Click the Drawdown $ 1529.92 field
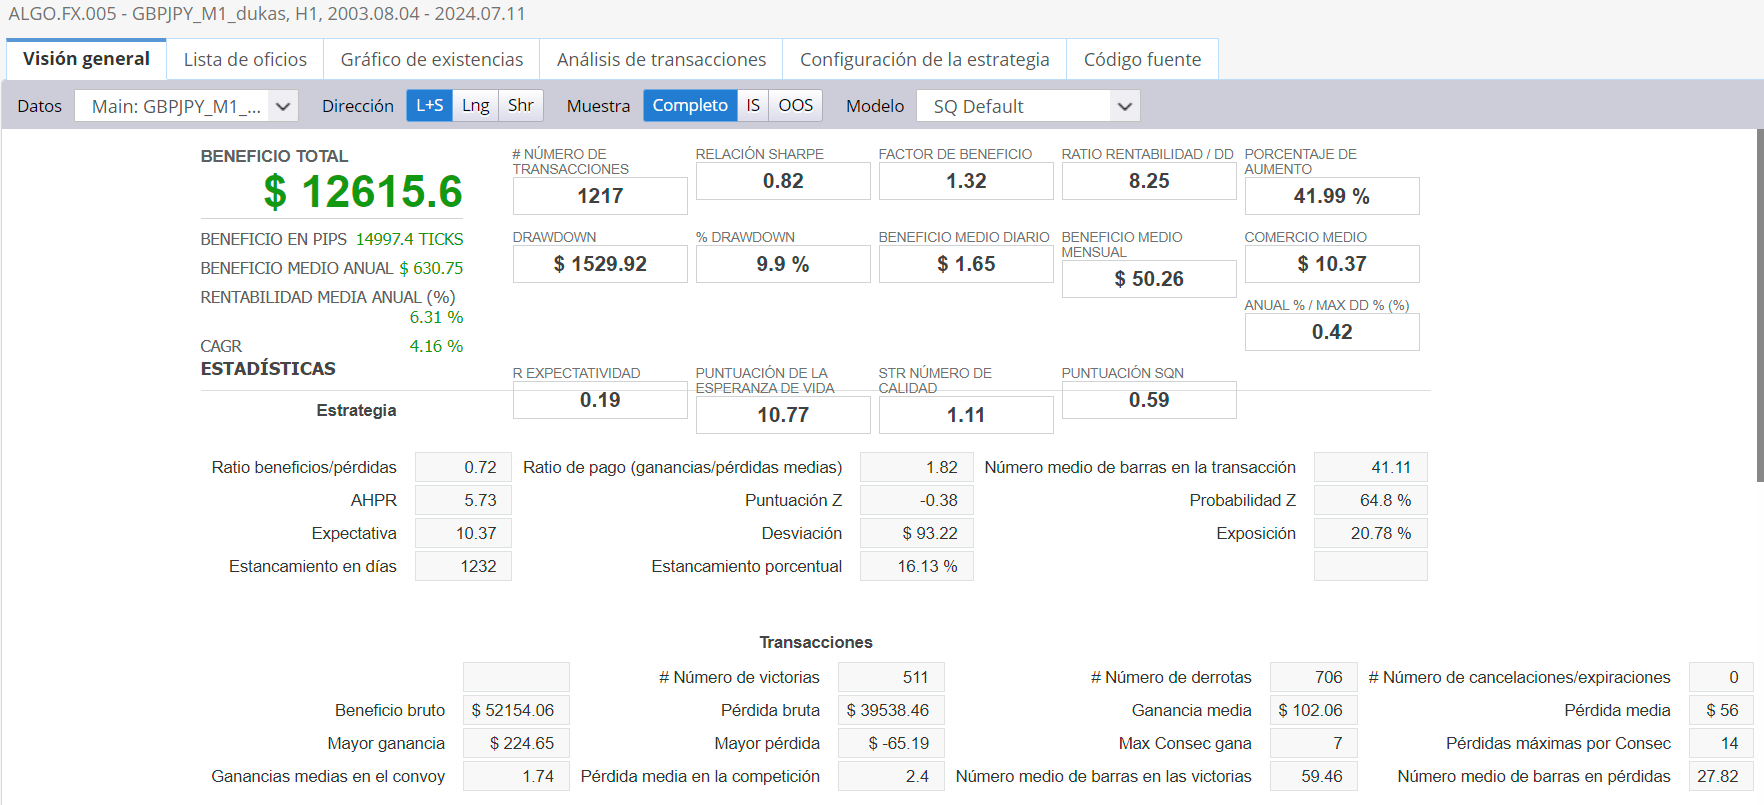This screenshot has height=805, width=1764. coord(600,264)
